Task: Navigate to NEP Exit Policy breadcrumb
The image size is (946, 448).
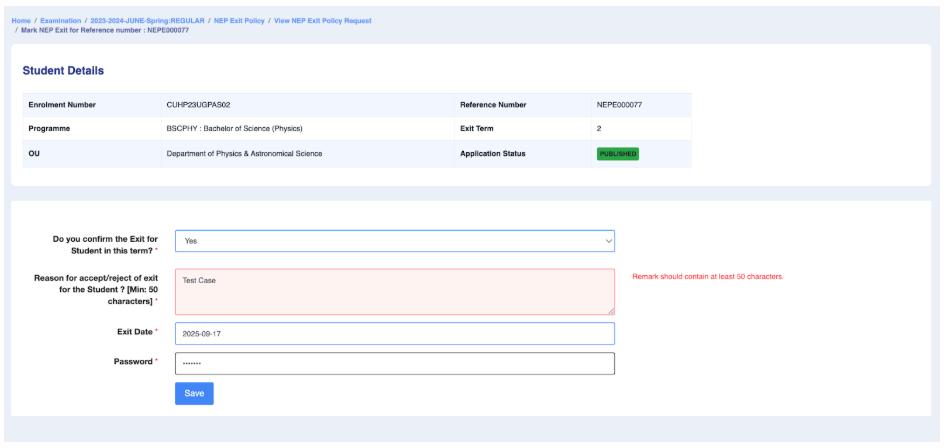Action: click(239, 21)
